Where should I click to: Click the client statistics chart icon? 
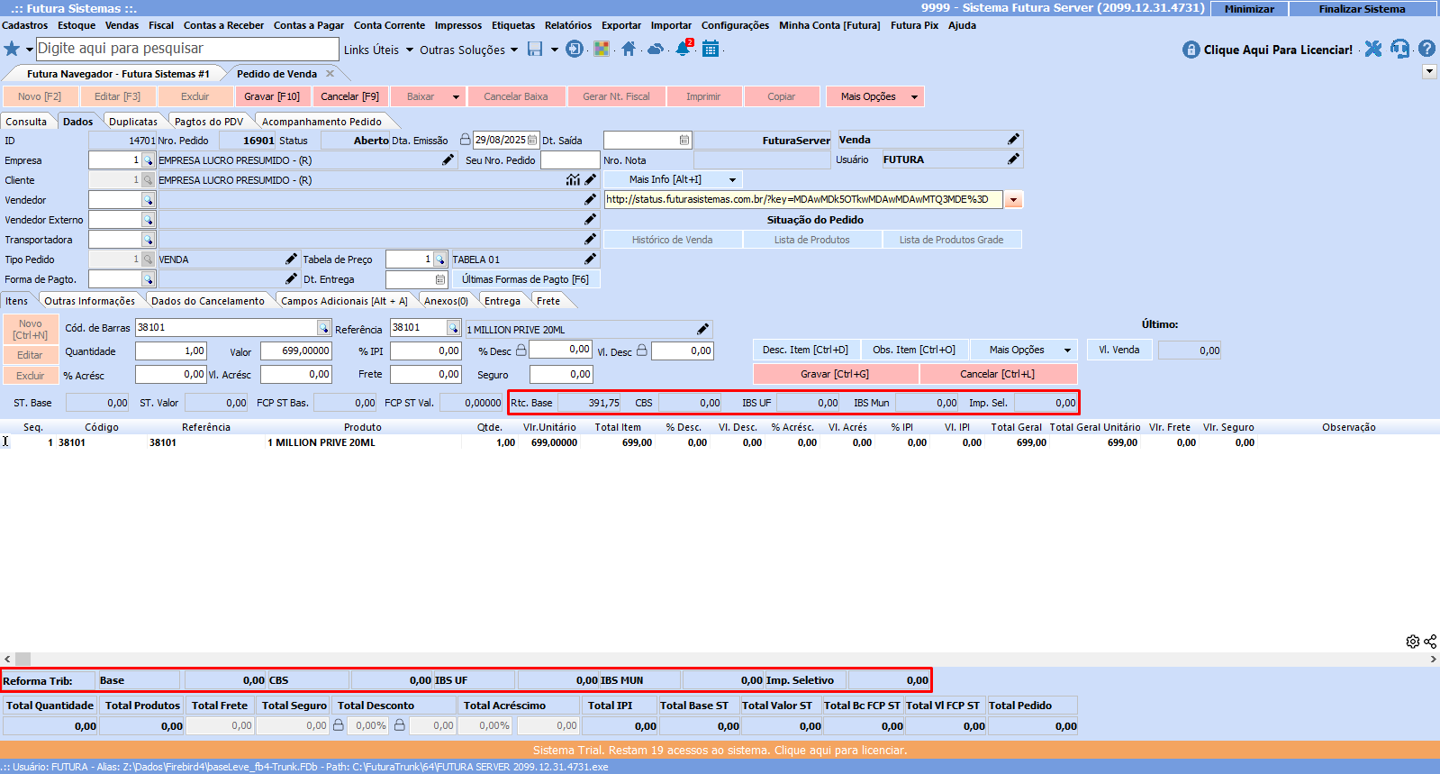573,180
